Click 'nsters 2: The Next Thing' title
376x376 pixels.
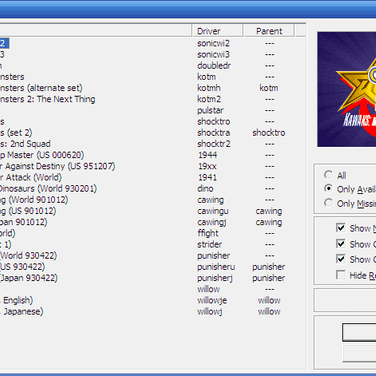pyautogui.click(x=48, y=99)
